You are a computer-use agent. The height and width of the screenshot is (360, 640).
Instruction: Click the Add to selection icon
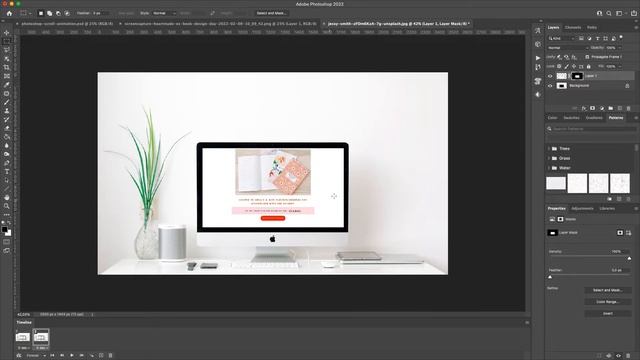(49, 13)
